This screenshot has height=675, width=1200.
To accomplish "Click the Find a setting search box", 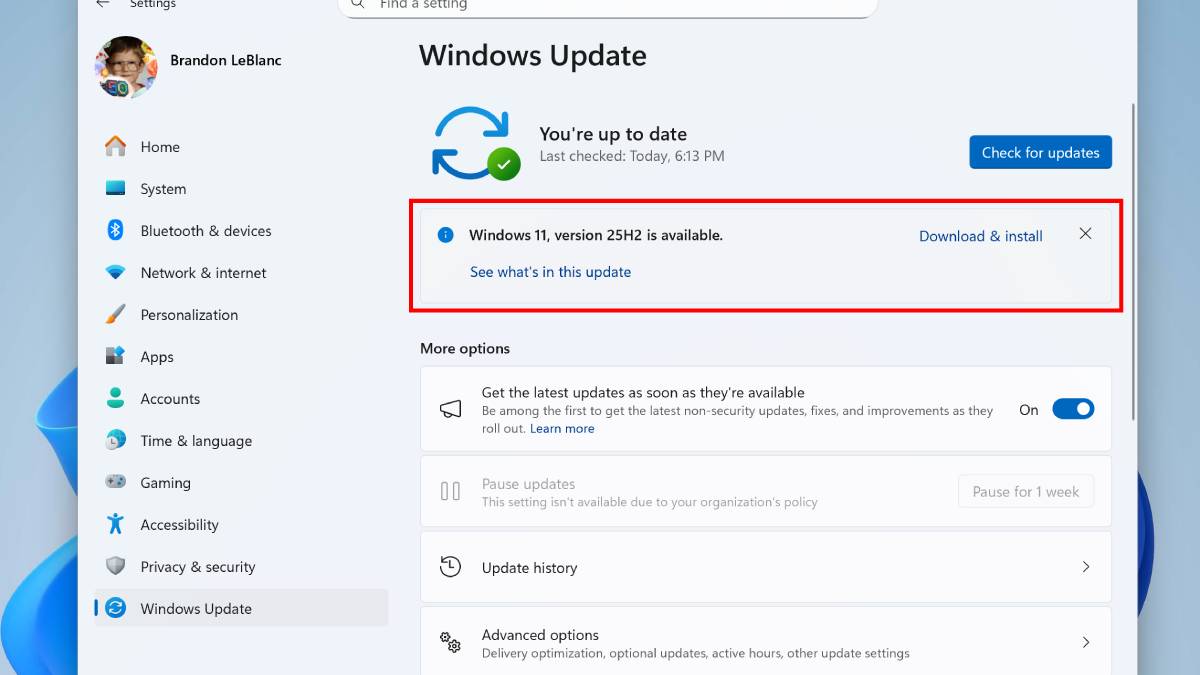I will [608, 6].
